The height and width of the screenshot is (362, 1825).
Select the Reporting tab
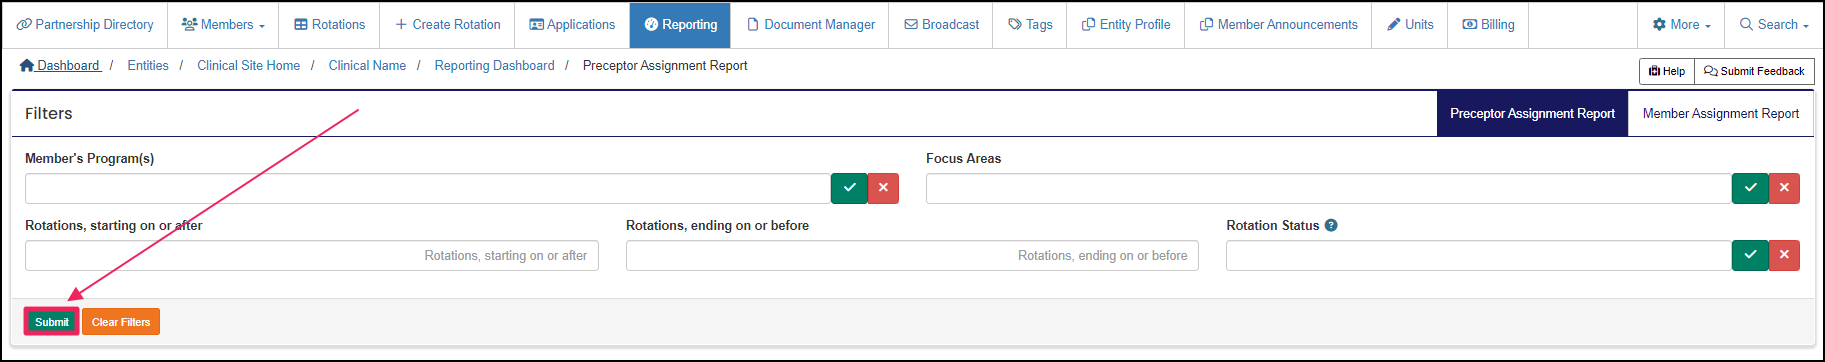tap(680, 25)
